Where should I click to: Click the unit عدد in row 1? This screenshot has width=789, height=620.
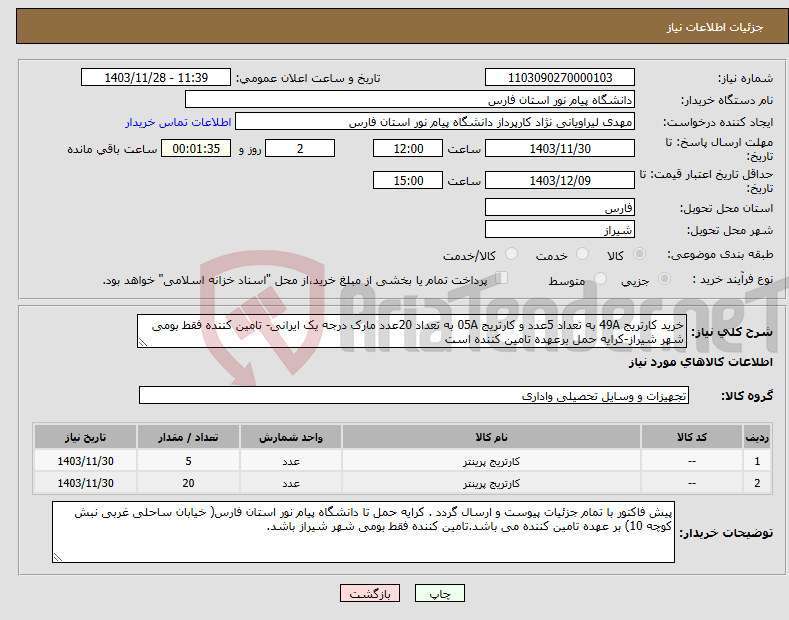(x=291, y=461)
